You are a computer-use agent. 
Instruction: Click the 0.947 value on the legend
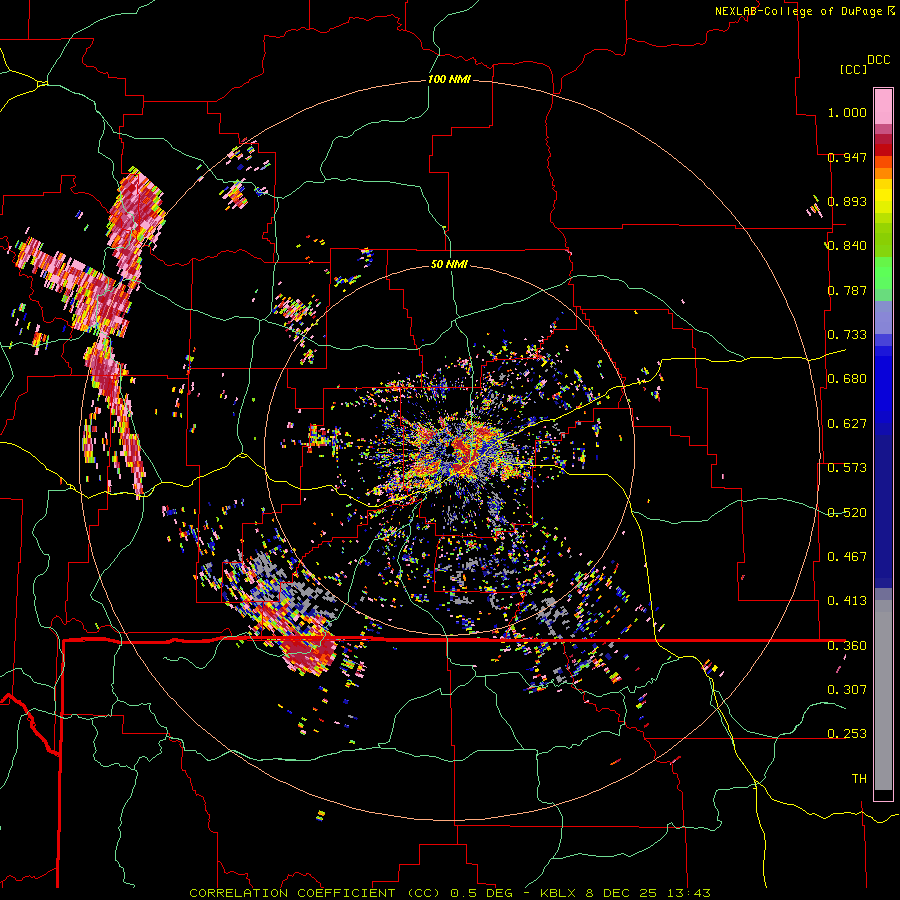[x=847, y=157]
